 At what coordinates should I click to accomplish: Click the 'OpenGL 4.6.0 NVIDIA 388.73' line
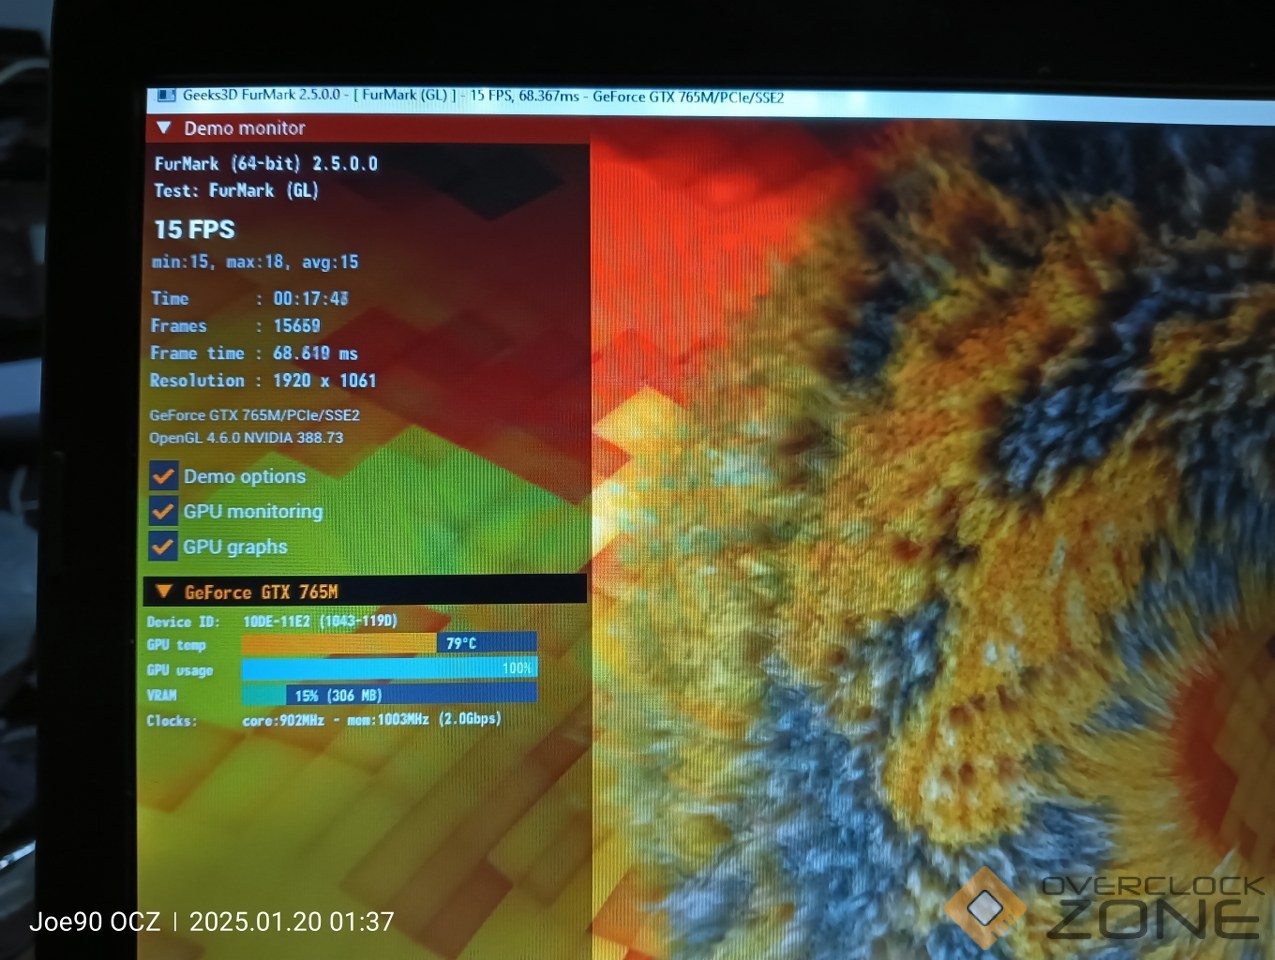tap(246, 438)
